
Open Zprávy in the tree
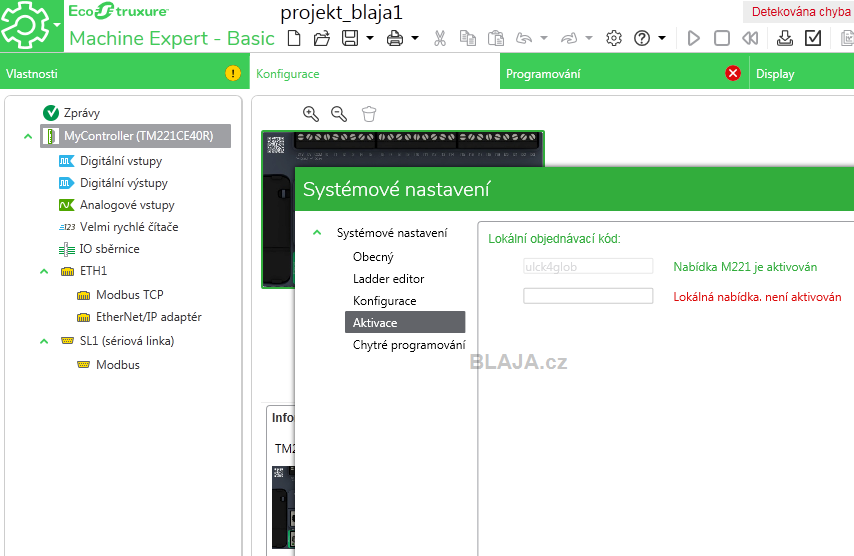82,113
